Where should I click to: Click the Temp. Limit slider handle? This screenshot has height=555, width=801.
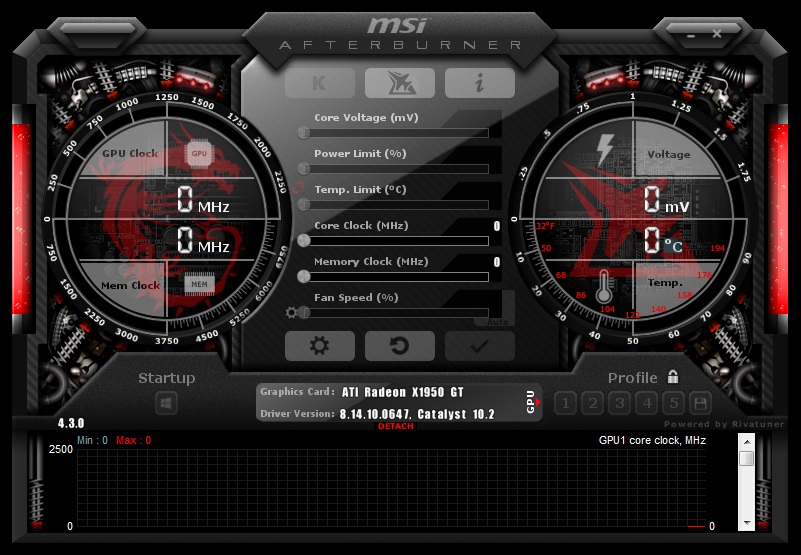pos(304,204)
